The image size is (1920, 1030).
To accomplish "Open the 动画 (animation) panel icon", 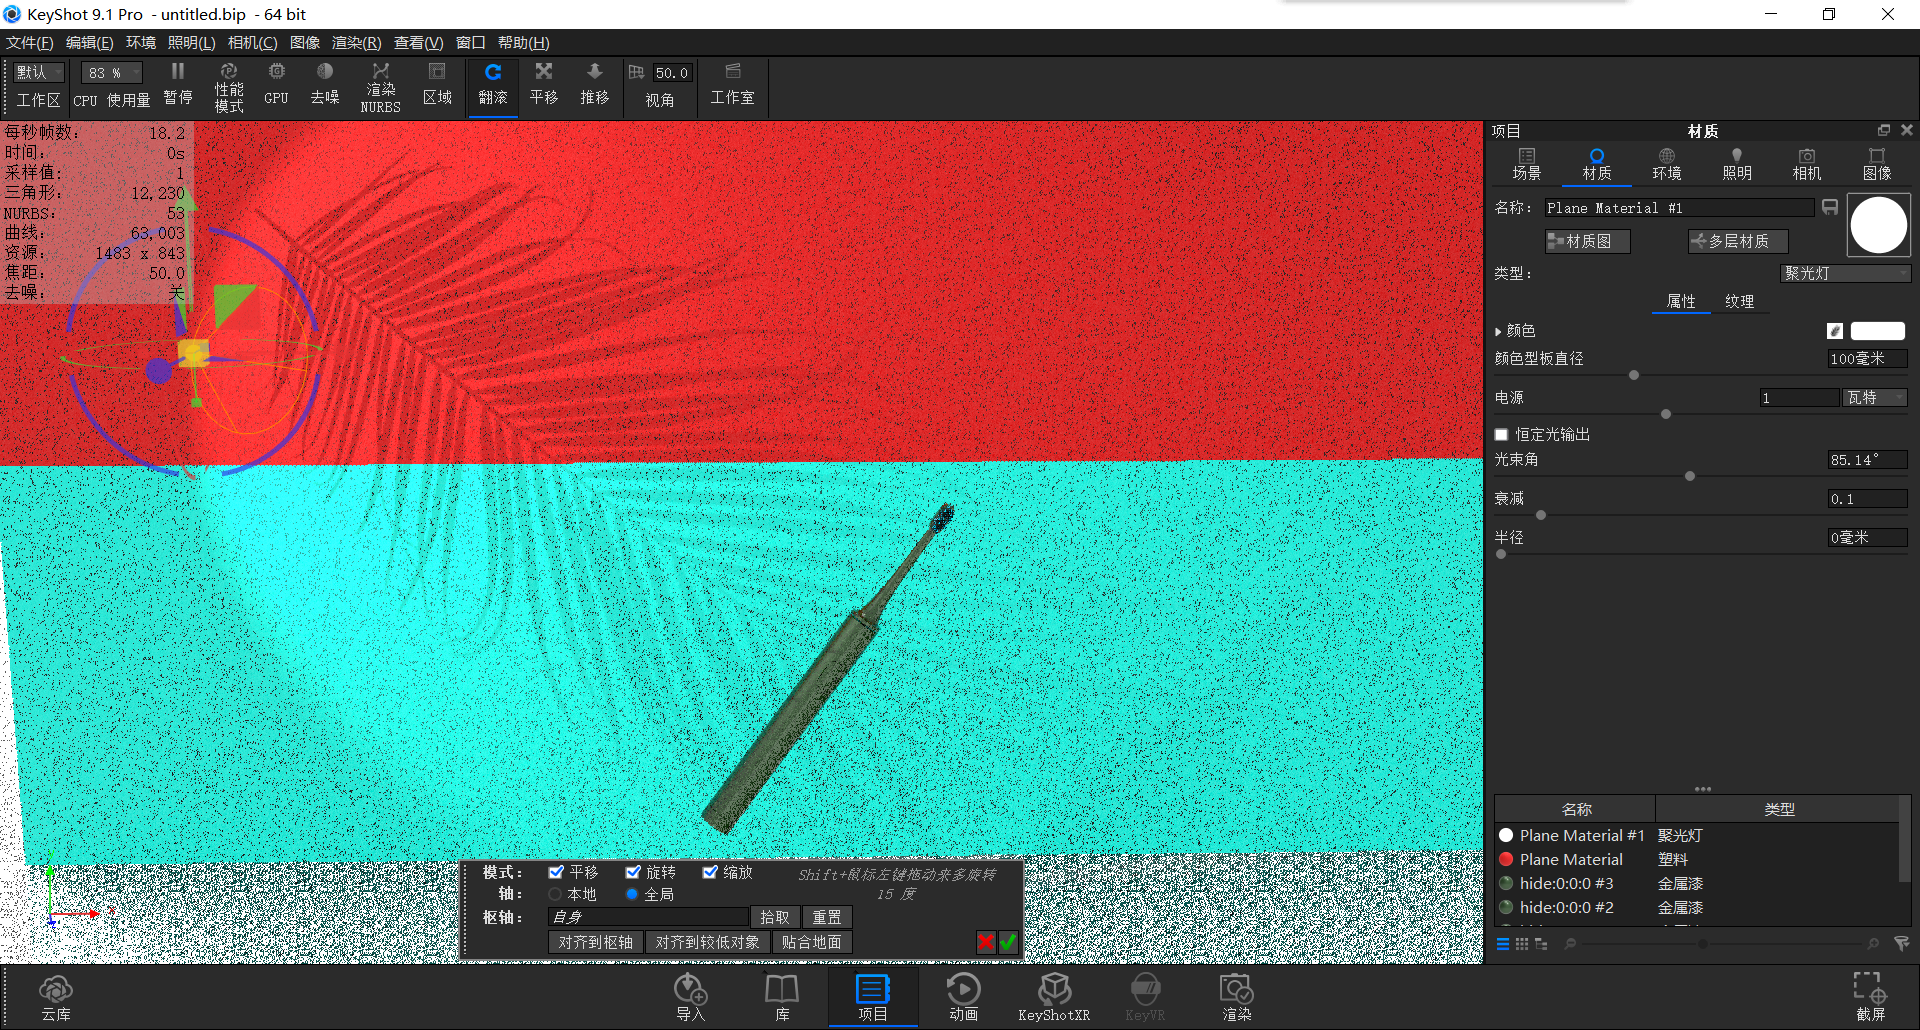I will (962, 996).
